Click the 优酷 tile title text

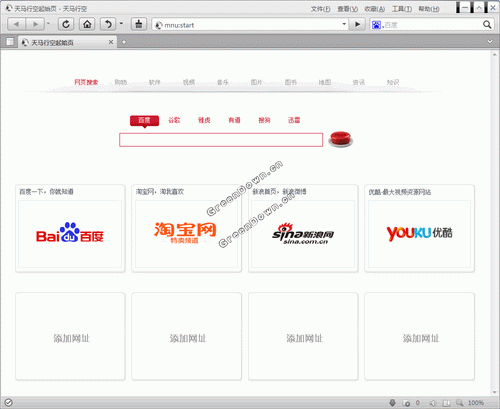(x=400, y=192)
